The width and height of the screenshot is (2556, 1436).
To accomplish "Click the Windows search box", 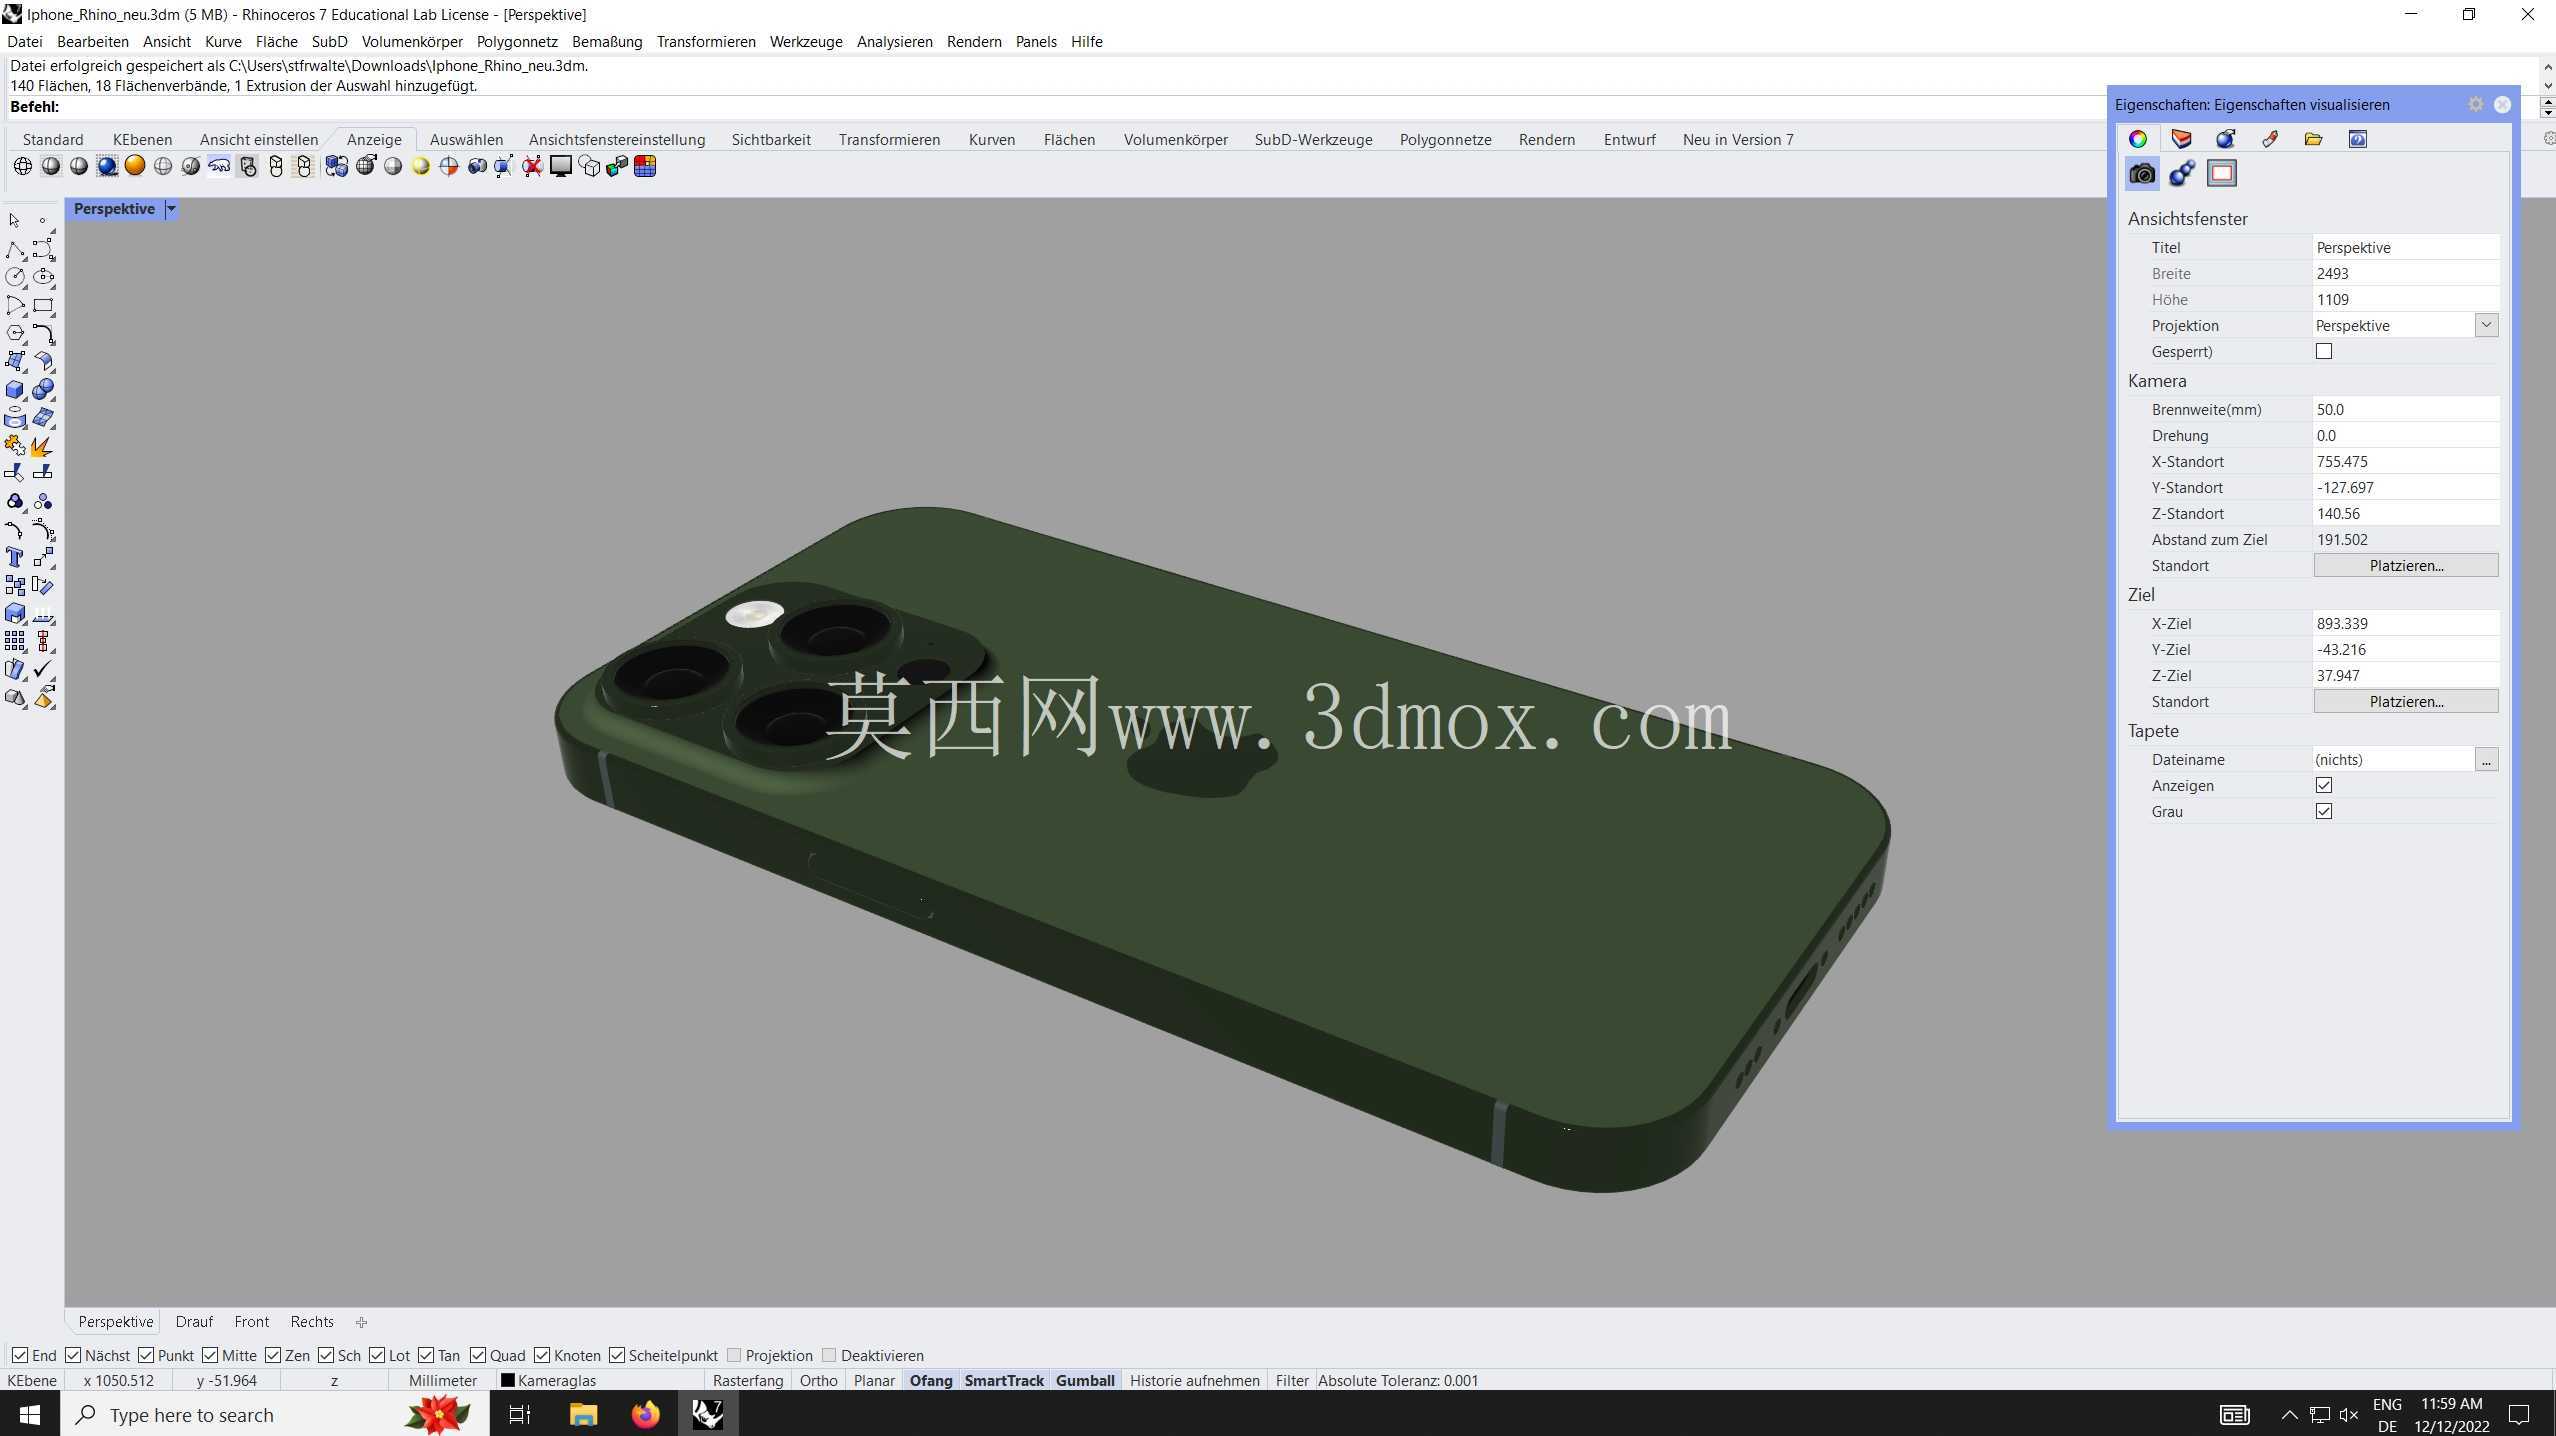I will (275, 1414).
